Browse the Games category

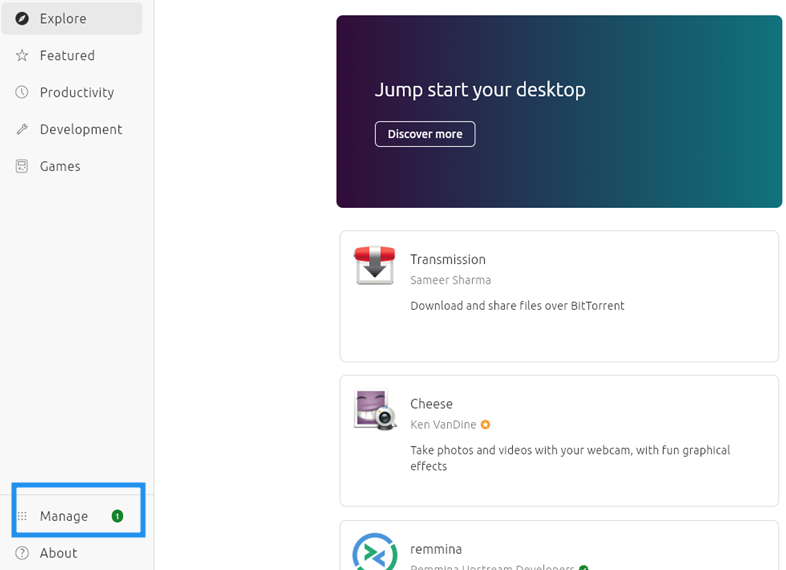72,166
